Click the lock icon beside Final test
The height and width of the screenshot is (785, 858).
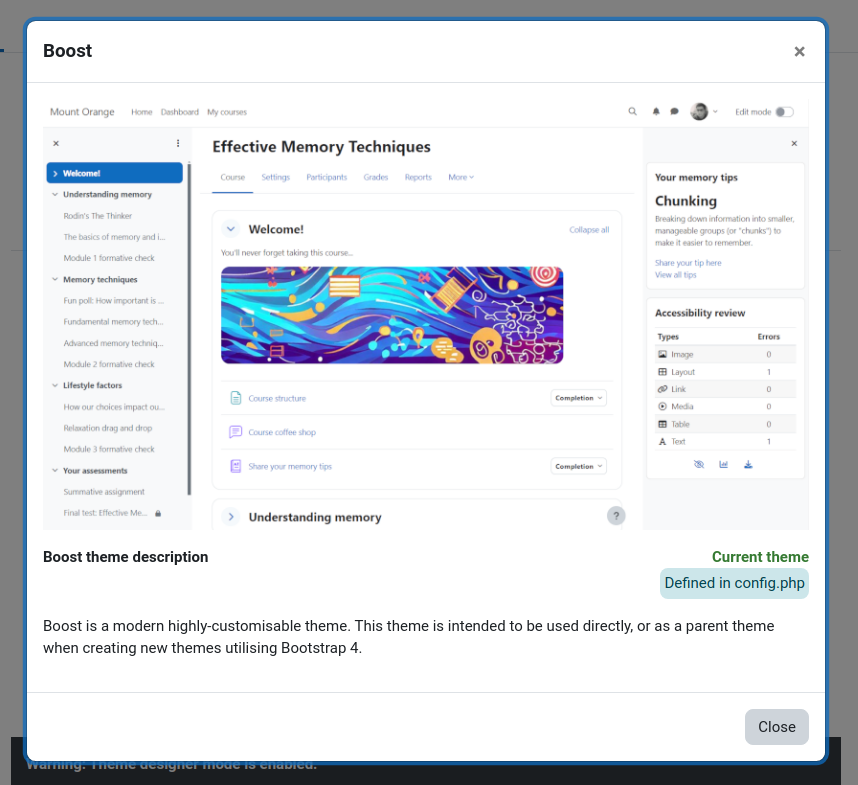158,513
